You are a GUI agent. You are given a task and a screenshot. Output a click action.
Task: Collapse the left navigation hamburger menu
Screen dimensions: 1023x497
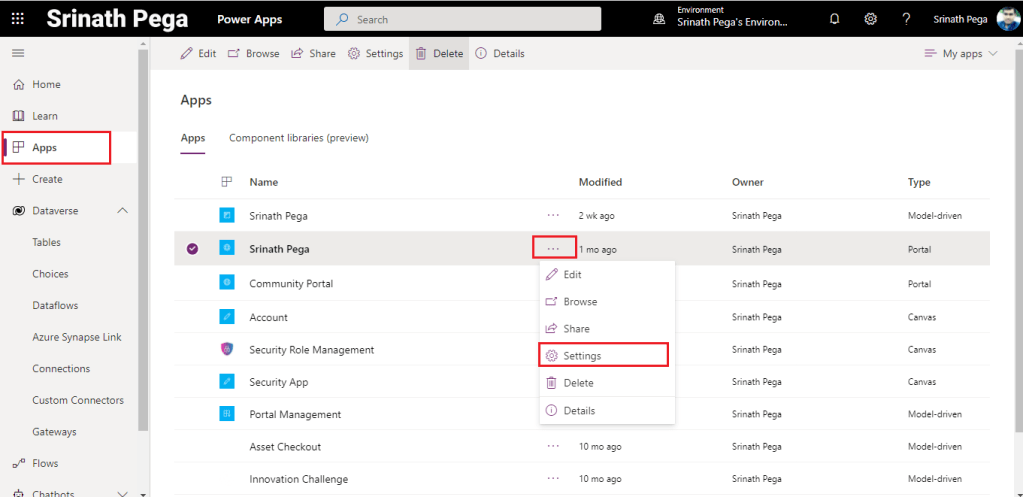(x=18, y=53)
